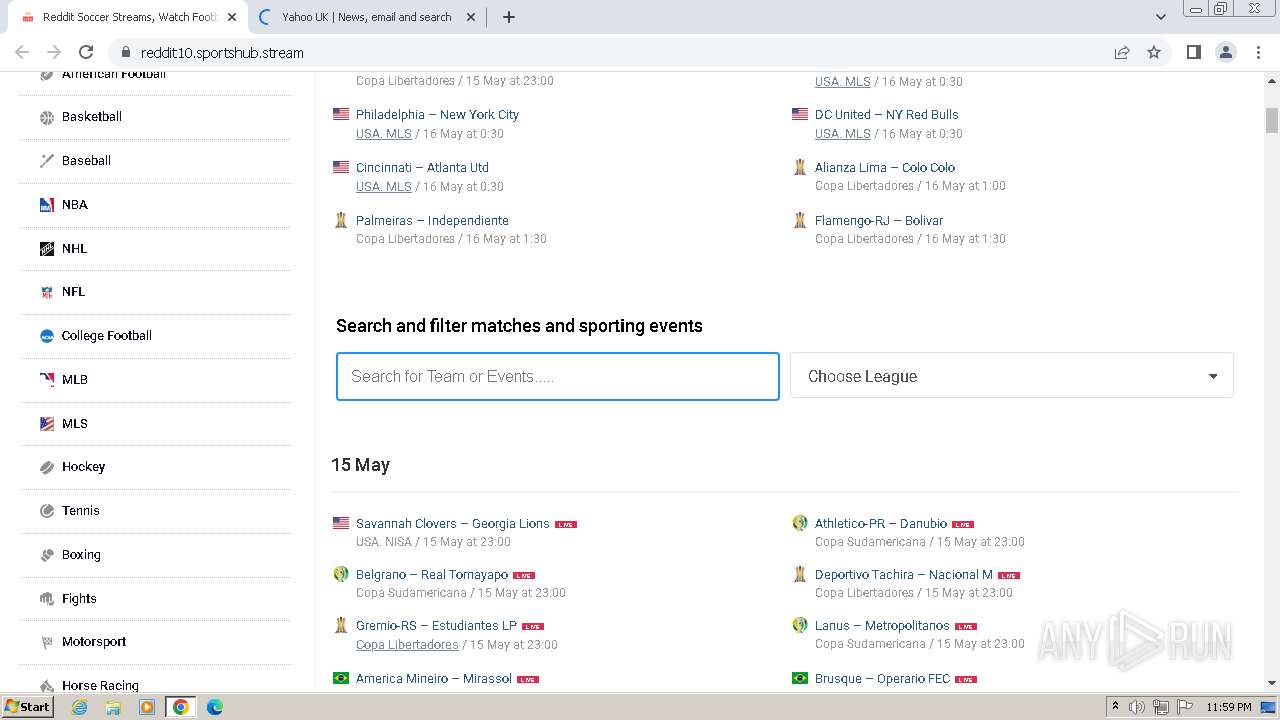
Task: Open the Windows Start menu
Action: click(x=28, y=707)
